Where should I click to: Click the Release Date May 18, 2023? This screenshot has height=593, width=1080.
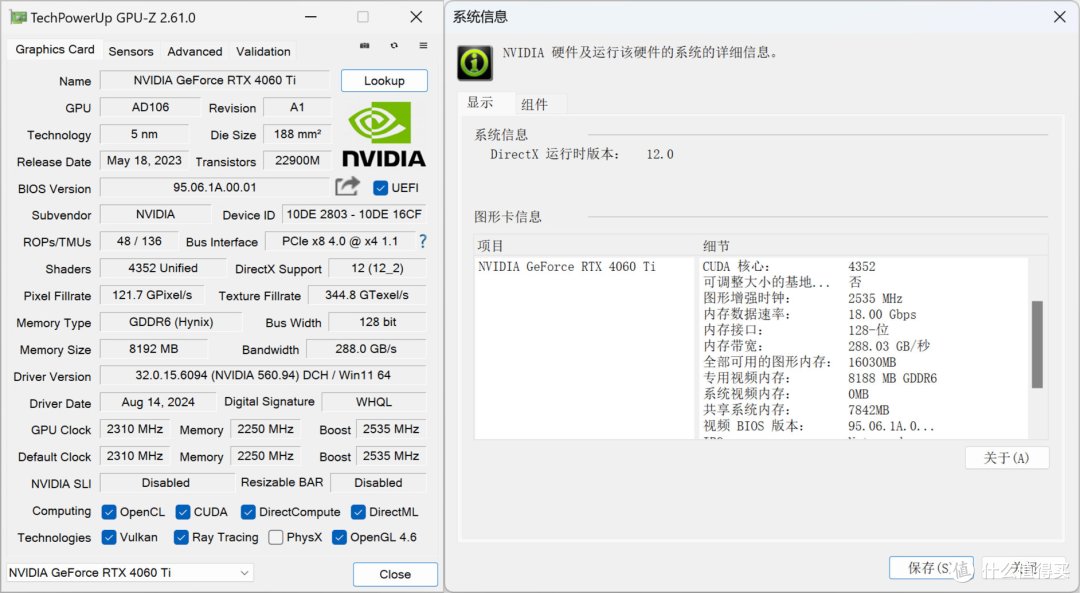coord(145,160)
